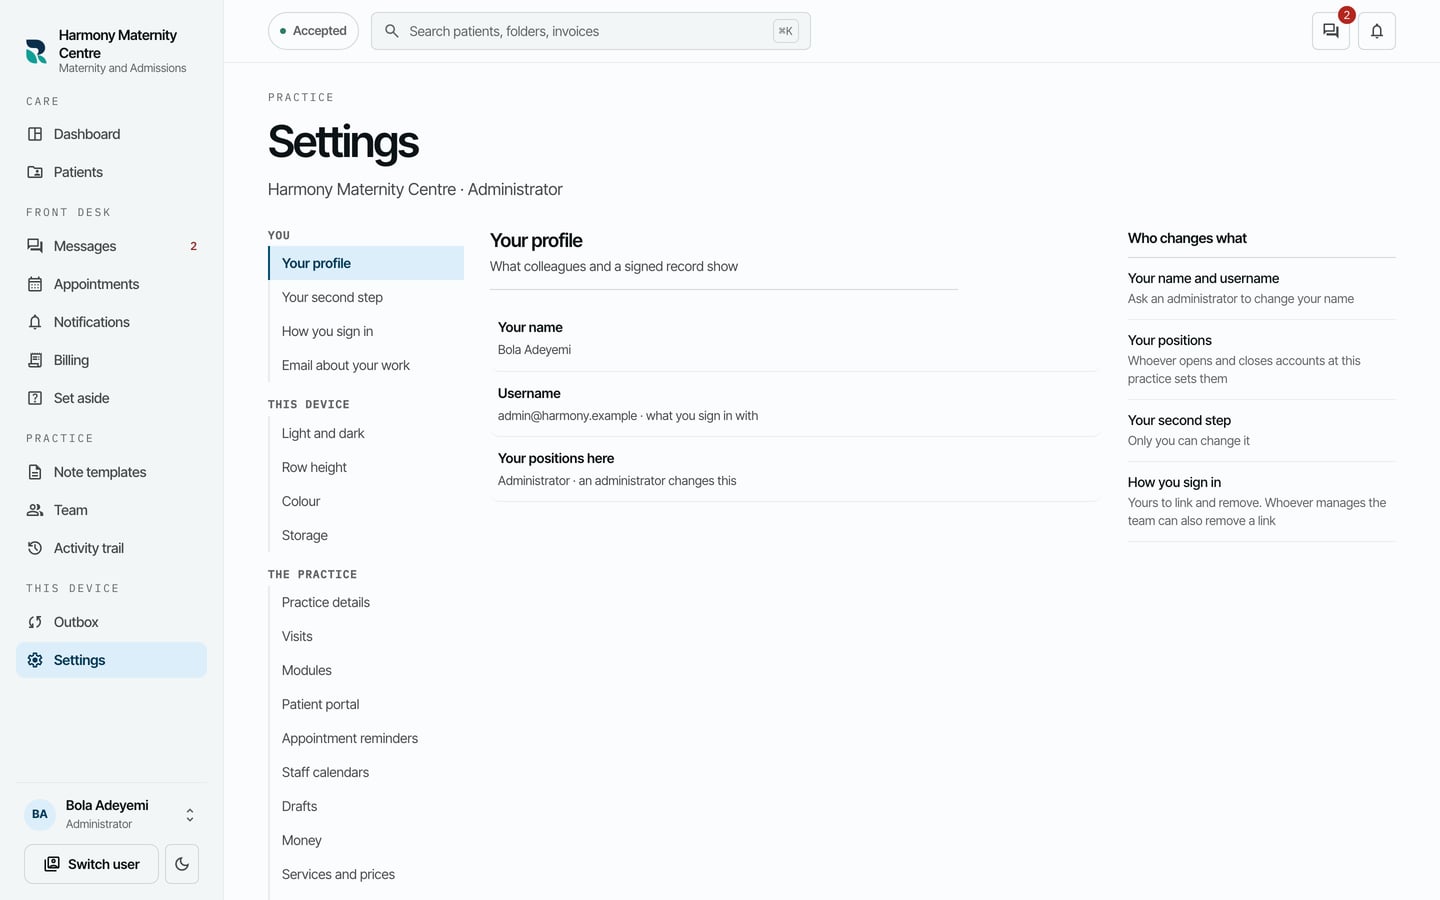Click the Patients folder icon
This screenshot has height=900, width=1440.
[x=35, y=172]
